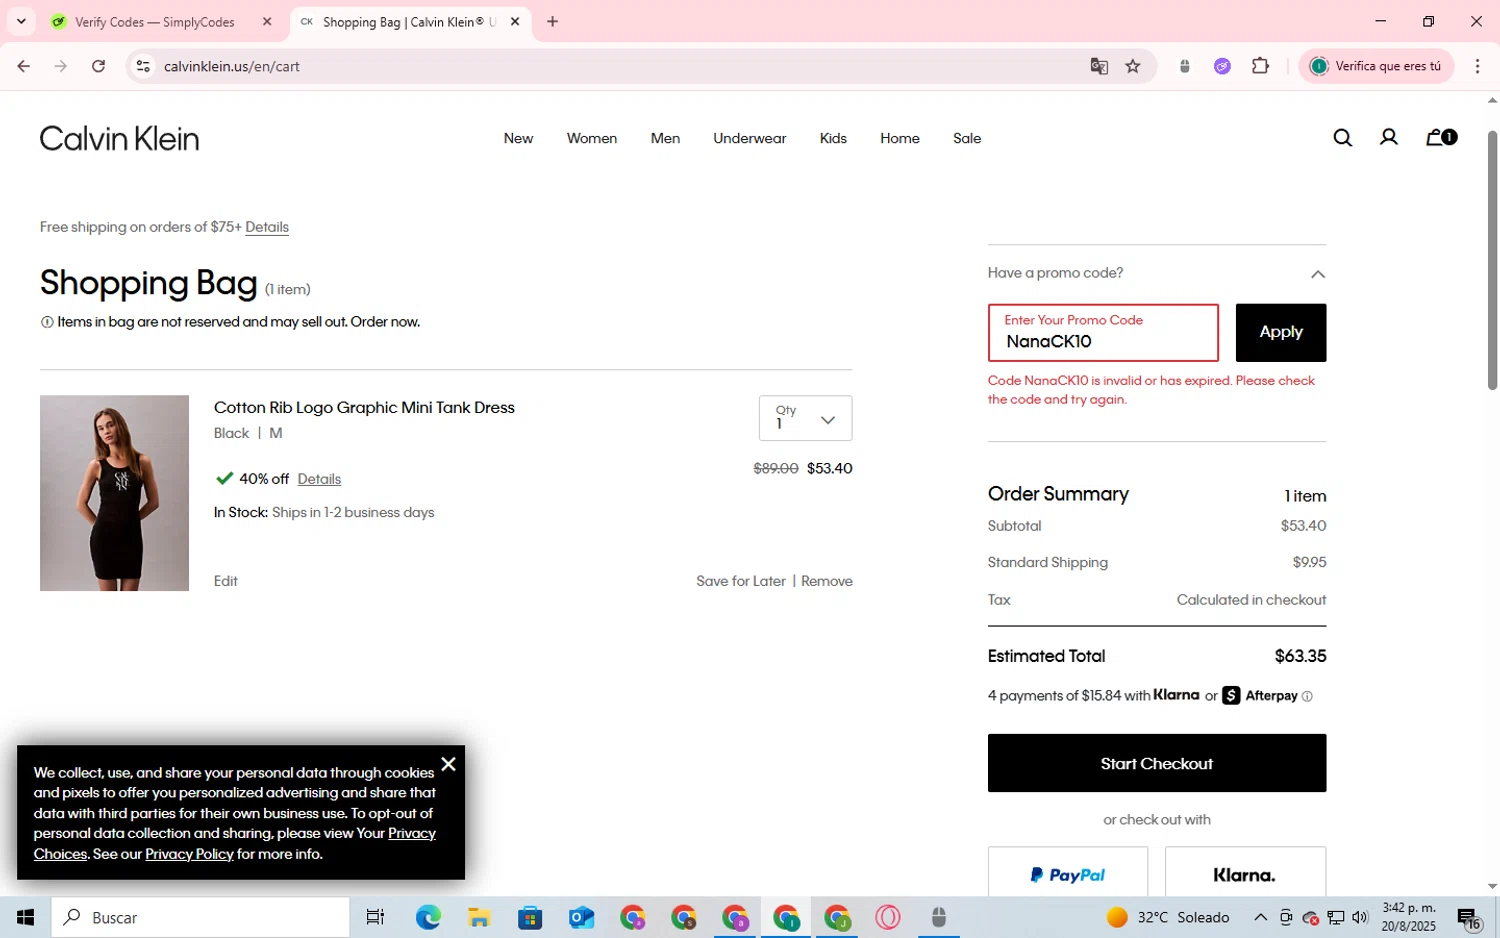Remove the dress from the bag
1500x938 pixels.
(827, 581)
